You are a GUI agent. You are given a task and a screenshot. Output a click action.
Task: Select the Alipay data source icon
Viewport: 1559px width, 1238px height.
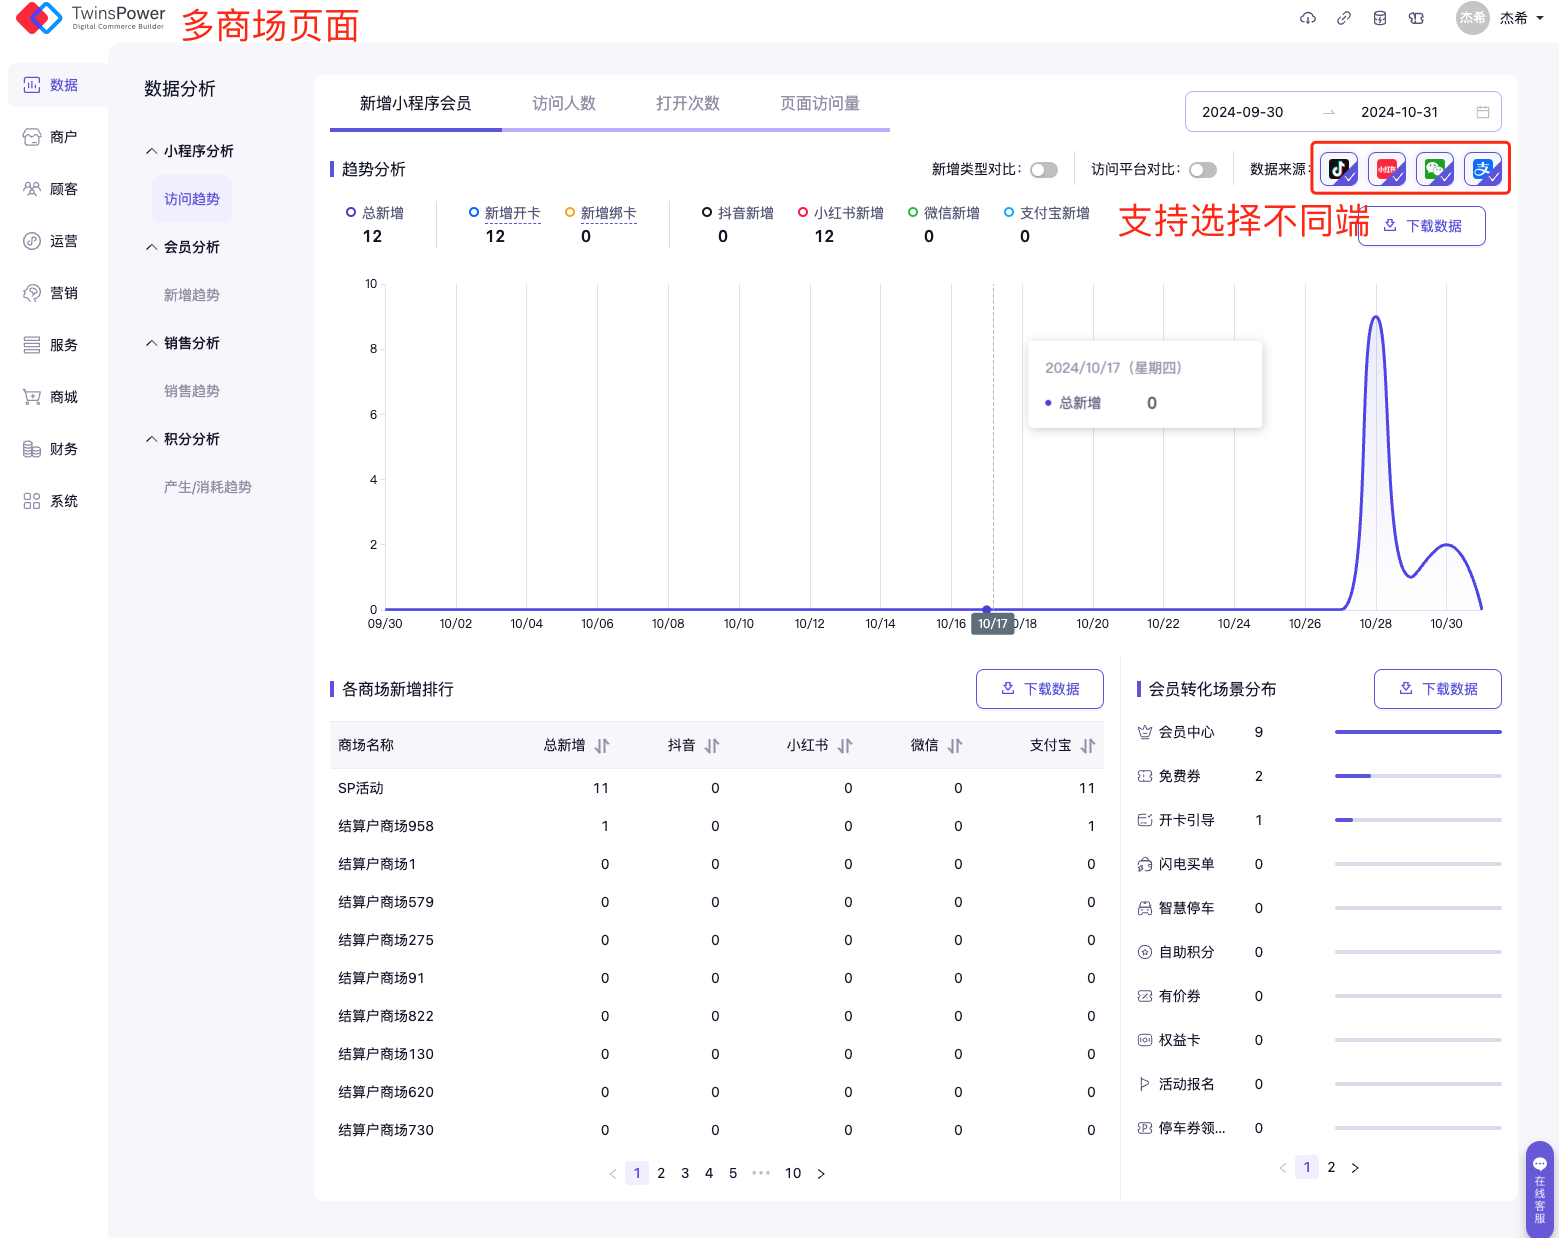pyautogui.click(x=1482, y=169)
